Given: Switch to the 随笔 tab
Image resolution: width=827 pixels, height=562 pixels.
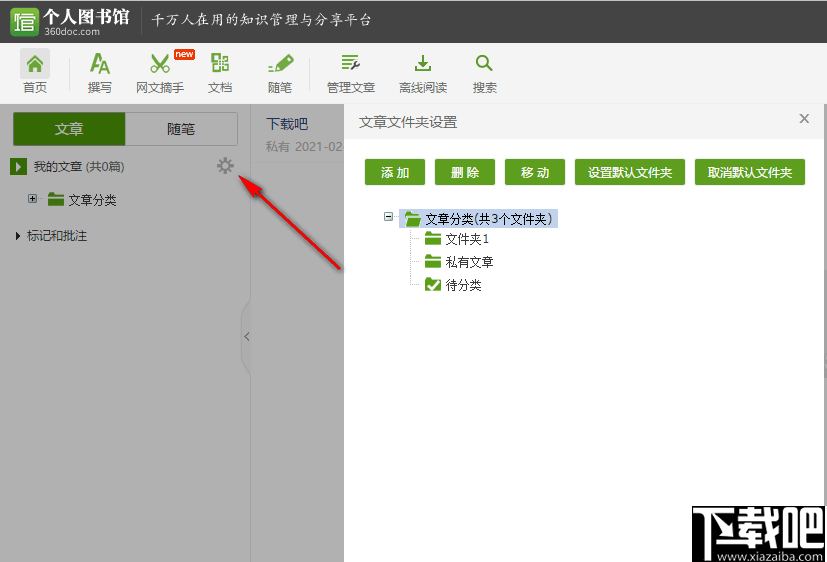Looking at the screenshot, I should point(181,129).
